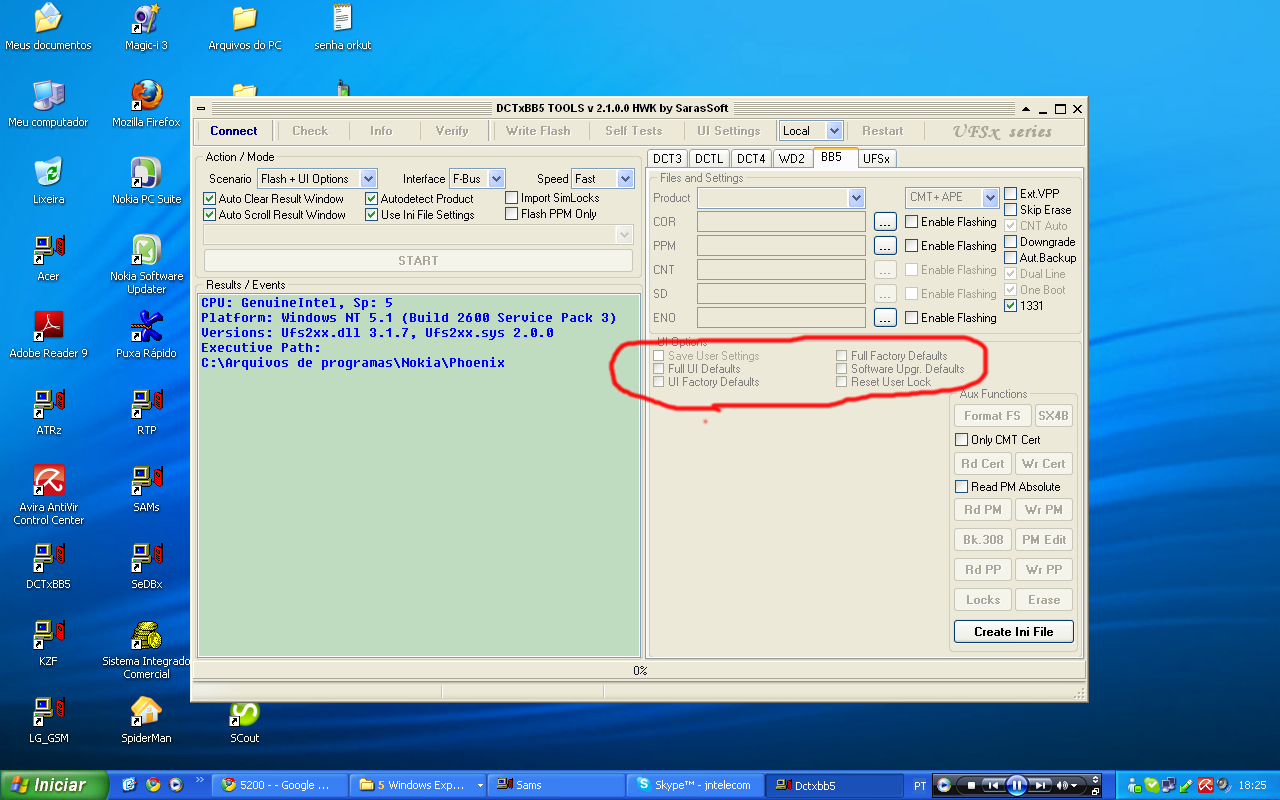The image size is (1280, 800).
Task: Click the Connect button
Action: pyautogui.click(x=234, y=131)
